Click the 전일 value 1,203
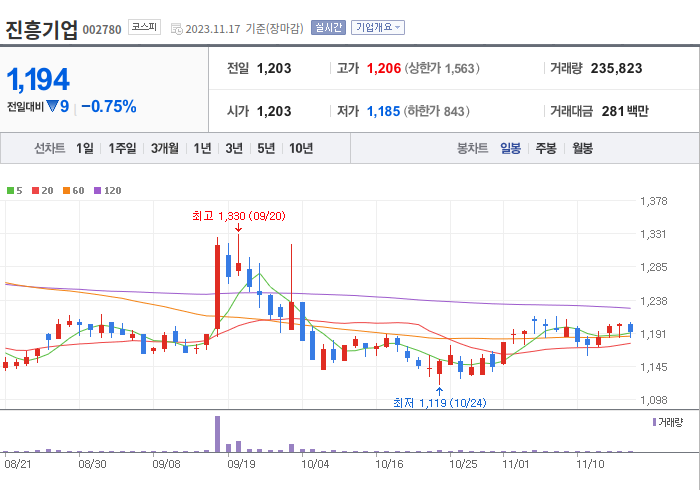 click(x=274, y=68)
